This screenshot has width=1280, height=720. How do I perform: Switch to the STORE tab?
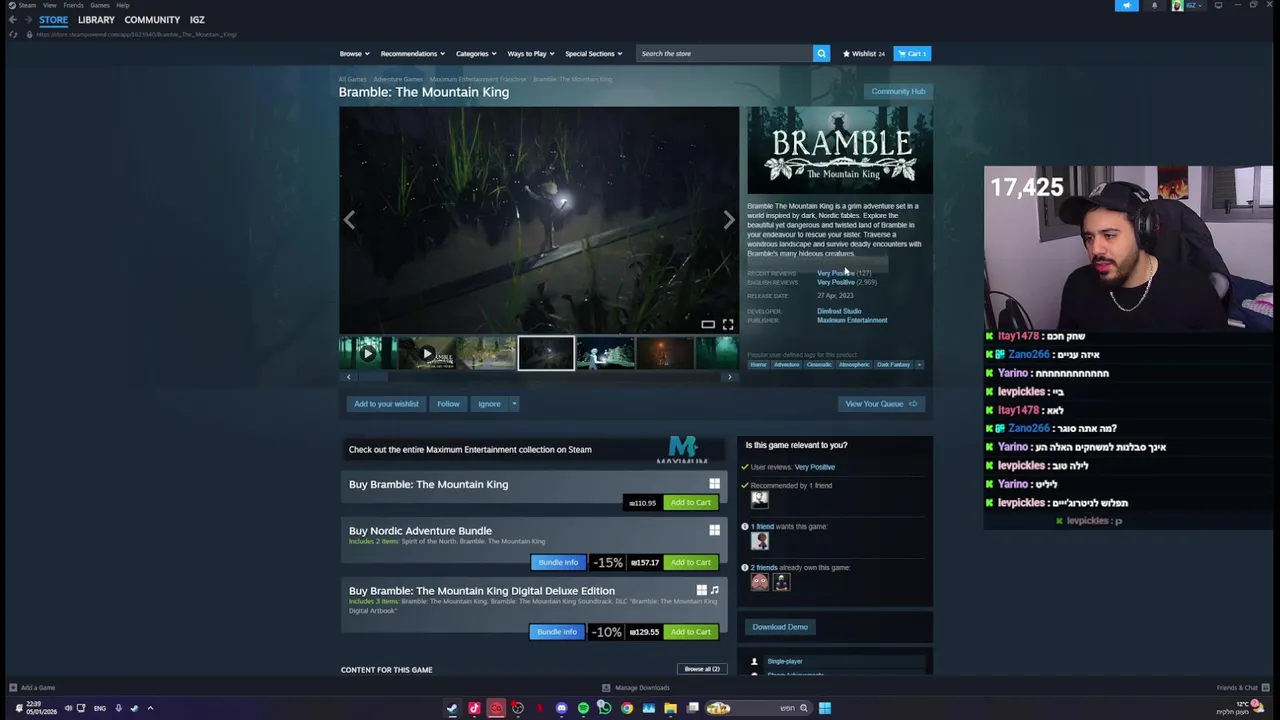pos(54,20)
